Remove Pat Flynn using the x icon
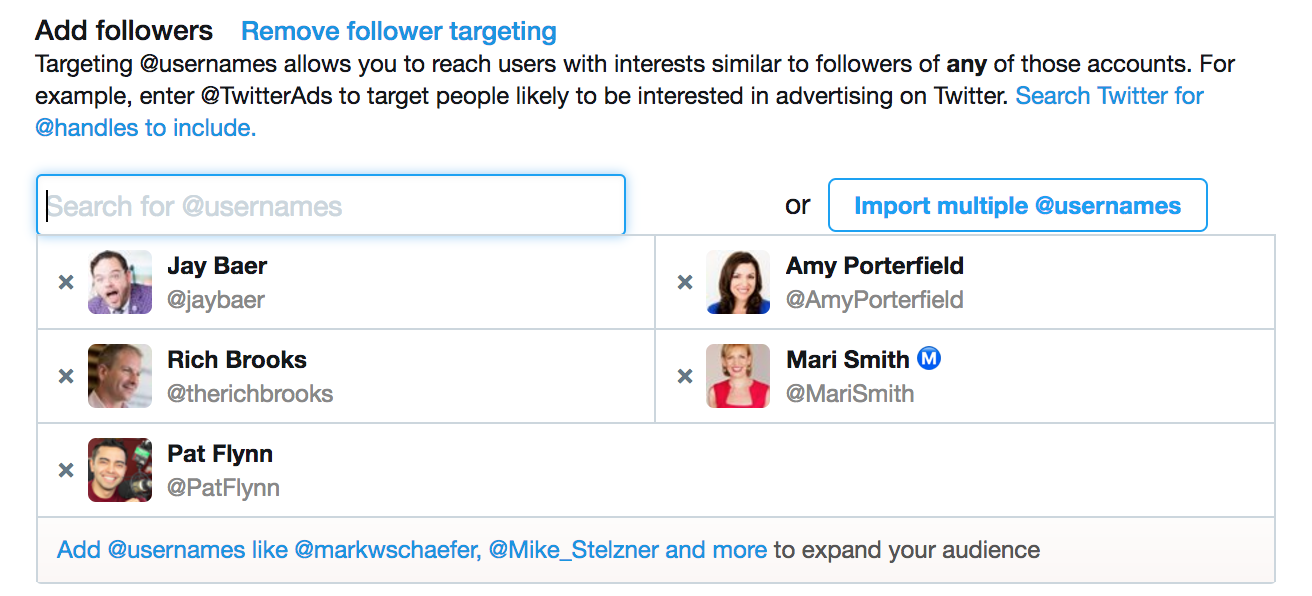Screen dimensions: 1312x596 [66, 471]
